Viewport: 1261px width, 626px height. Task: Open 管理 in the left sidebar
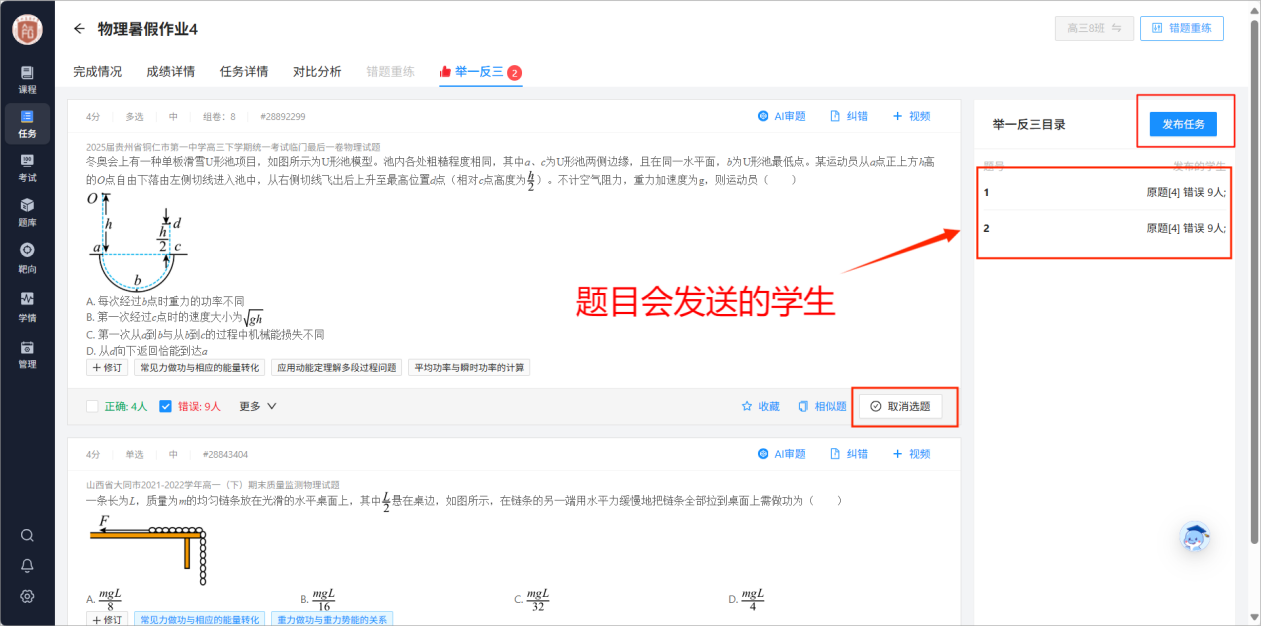[x=27, y=353]
